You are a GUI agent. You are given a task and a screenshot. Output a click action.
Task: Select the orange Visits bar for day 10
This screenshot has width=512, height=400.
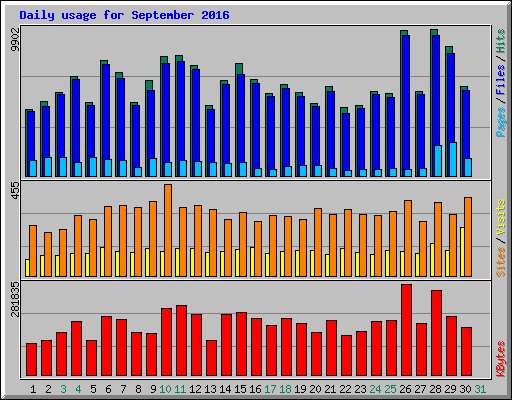[x=168, y=230]
